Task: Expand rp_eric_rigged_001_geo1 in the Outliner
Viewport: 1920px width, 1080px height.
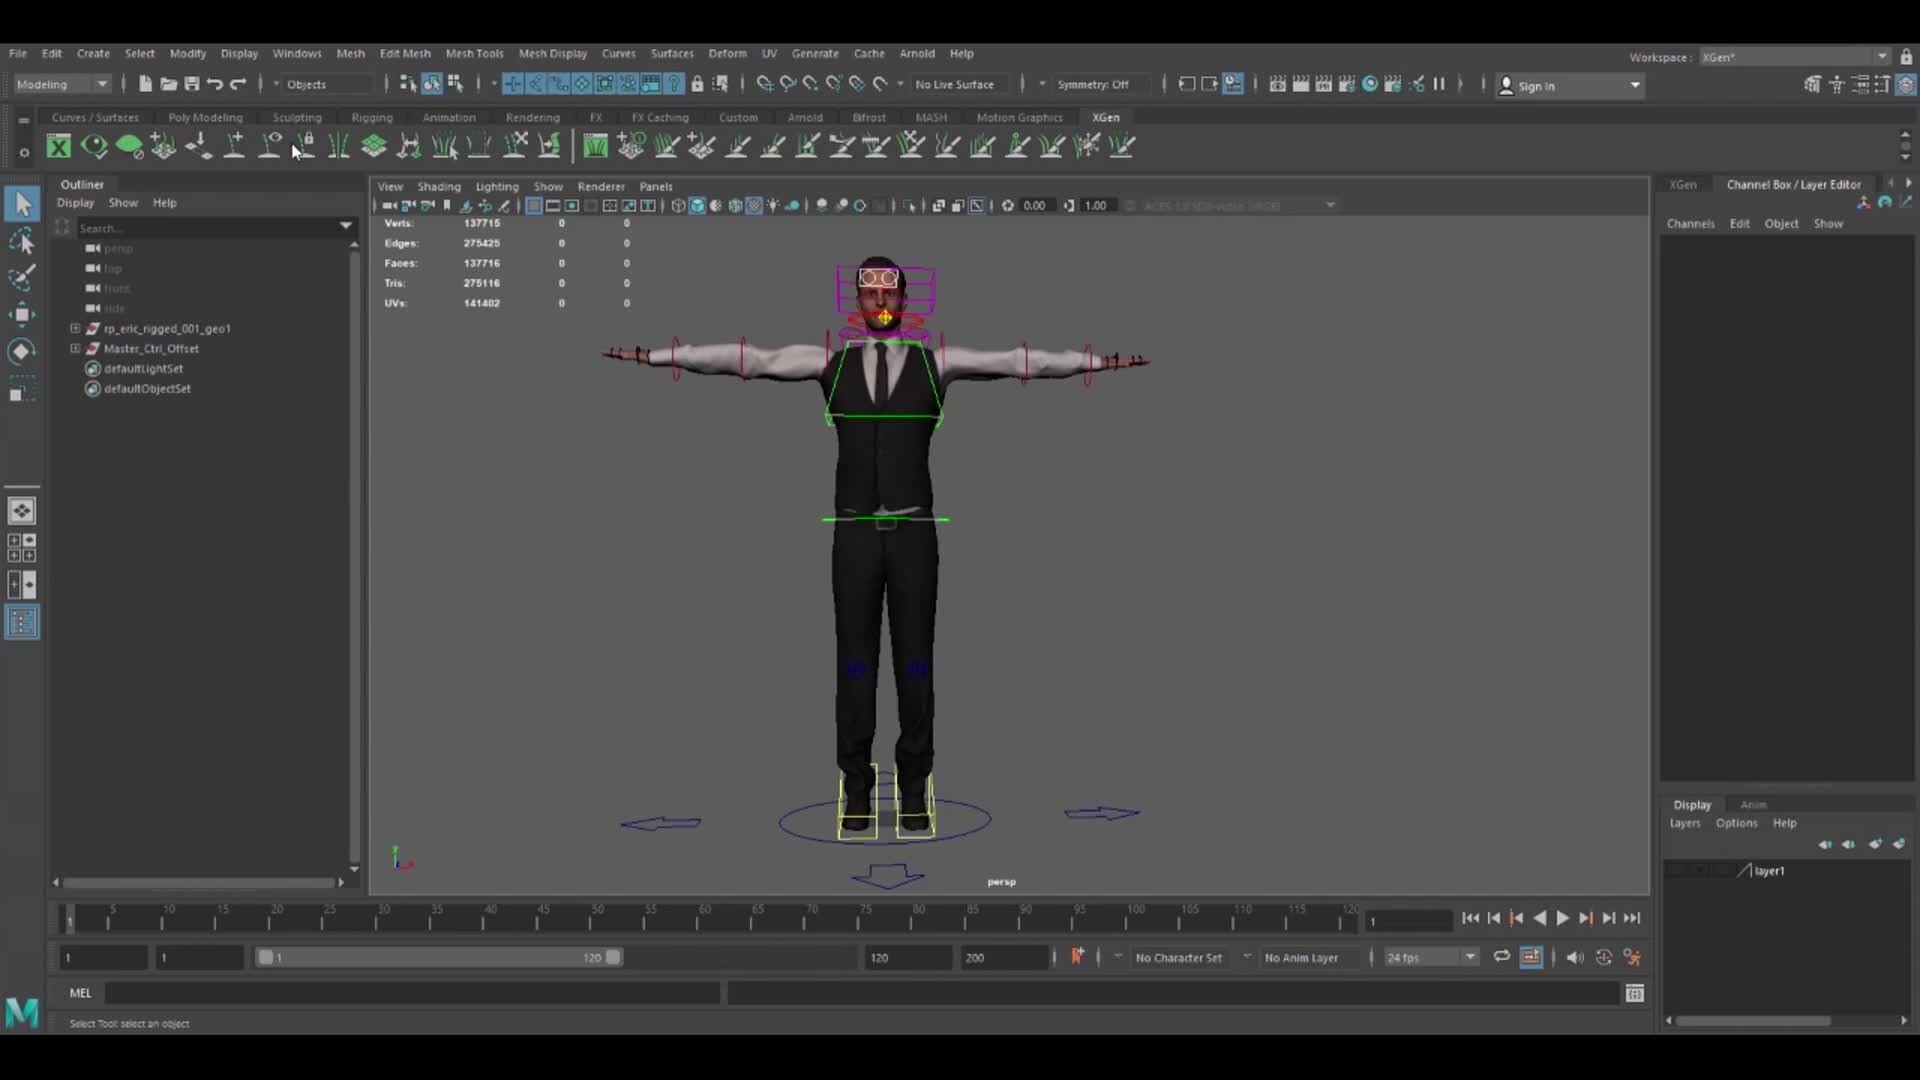Action: click(75, 328)
